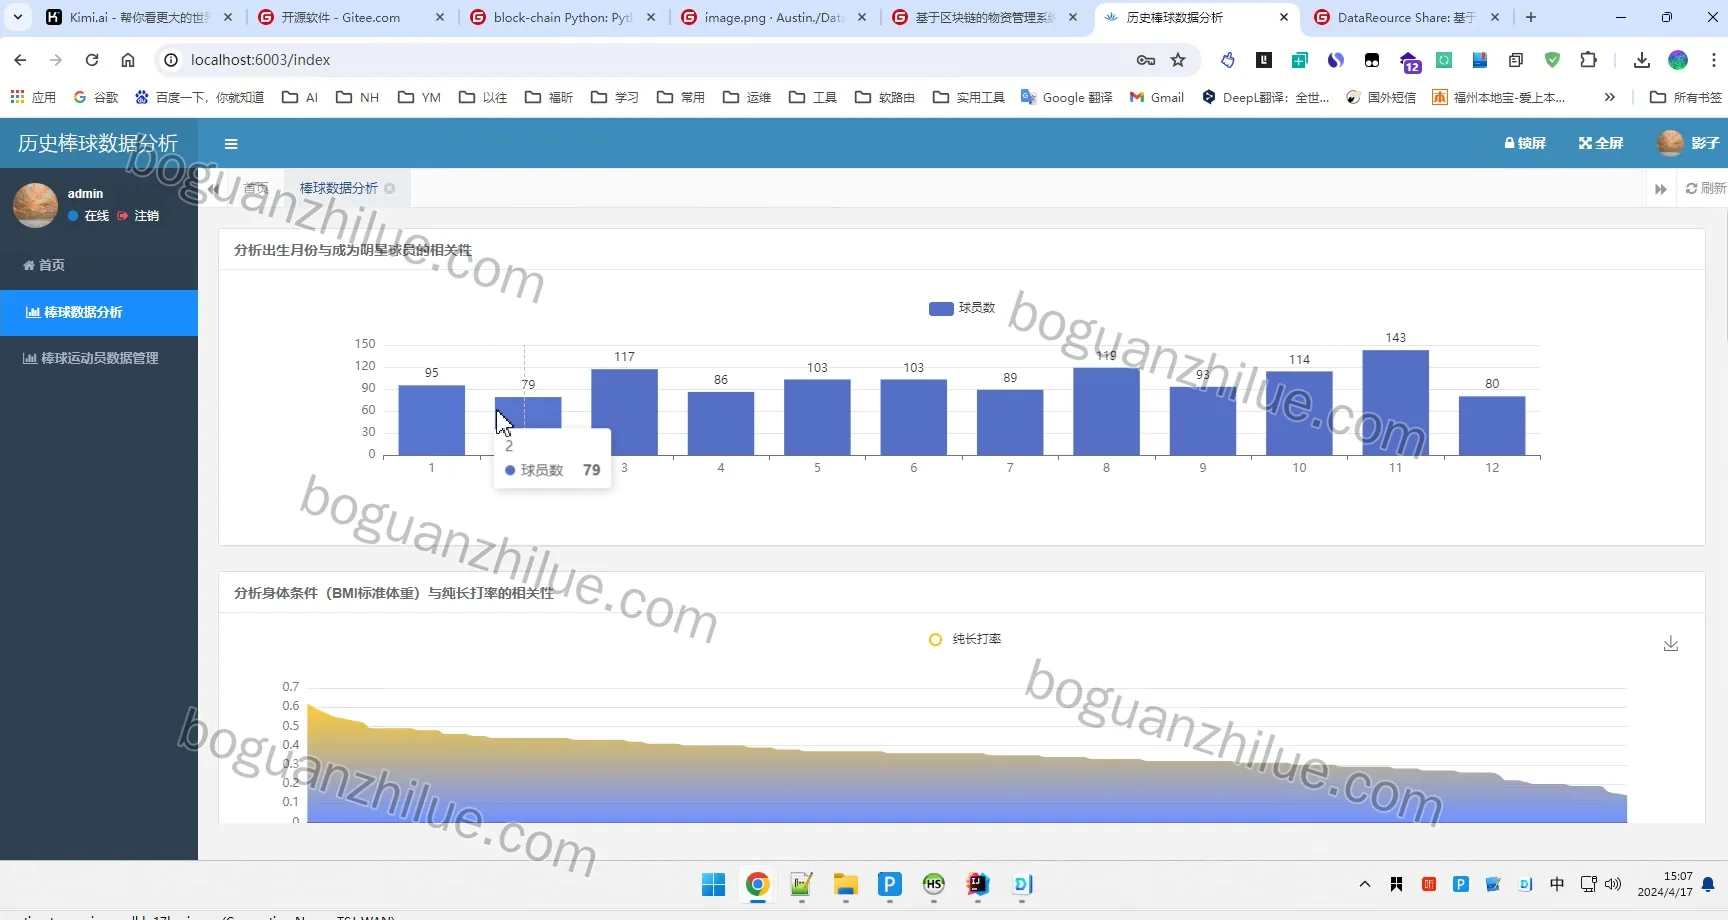Screen dimensions: 1728x920
Task: Close the 棒球数据分析 page tab
Action: [x=390, y=188]
